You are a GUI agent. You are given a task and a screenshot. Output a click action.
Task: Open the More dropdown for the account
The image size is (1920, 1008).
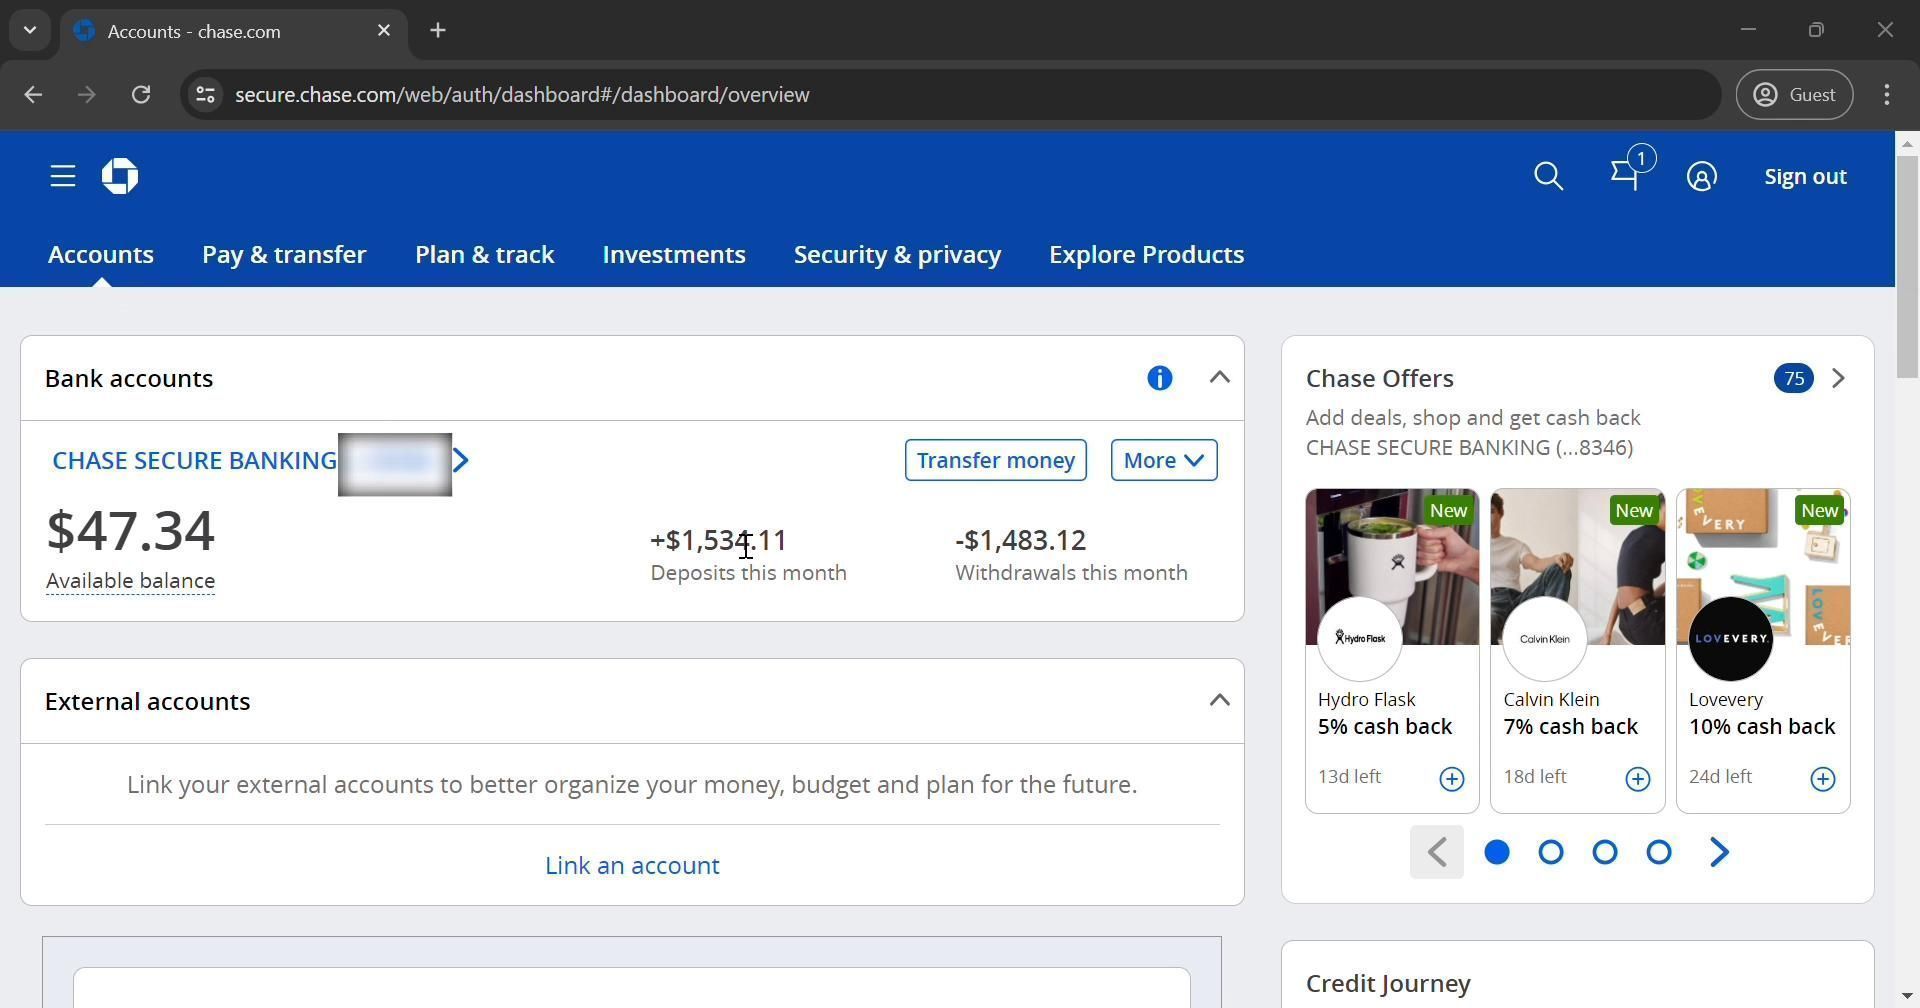tap(1163, 460)
